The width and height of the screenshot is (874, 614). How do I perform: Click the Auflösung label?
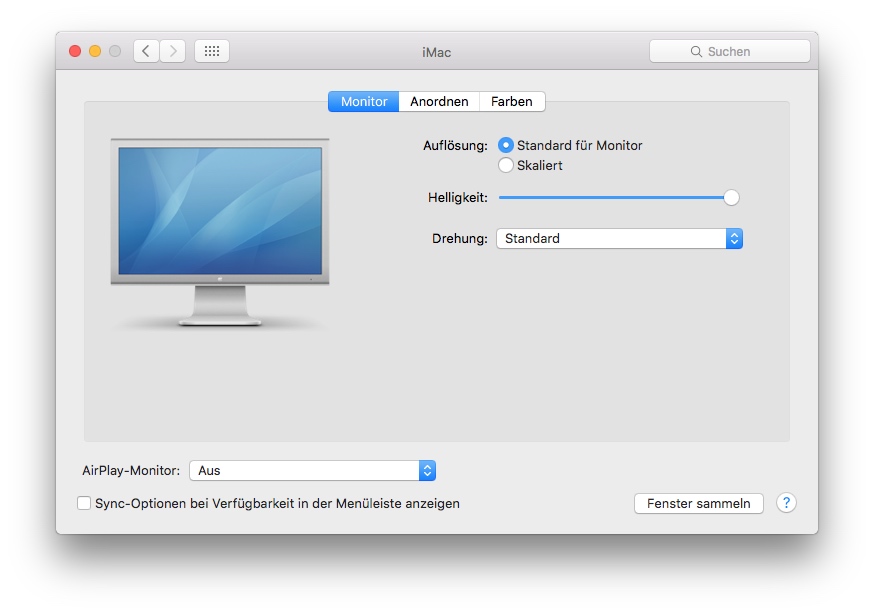click(455, 145)
